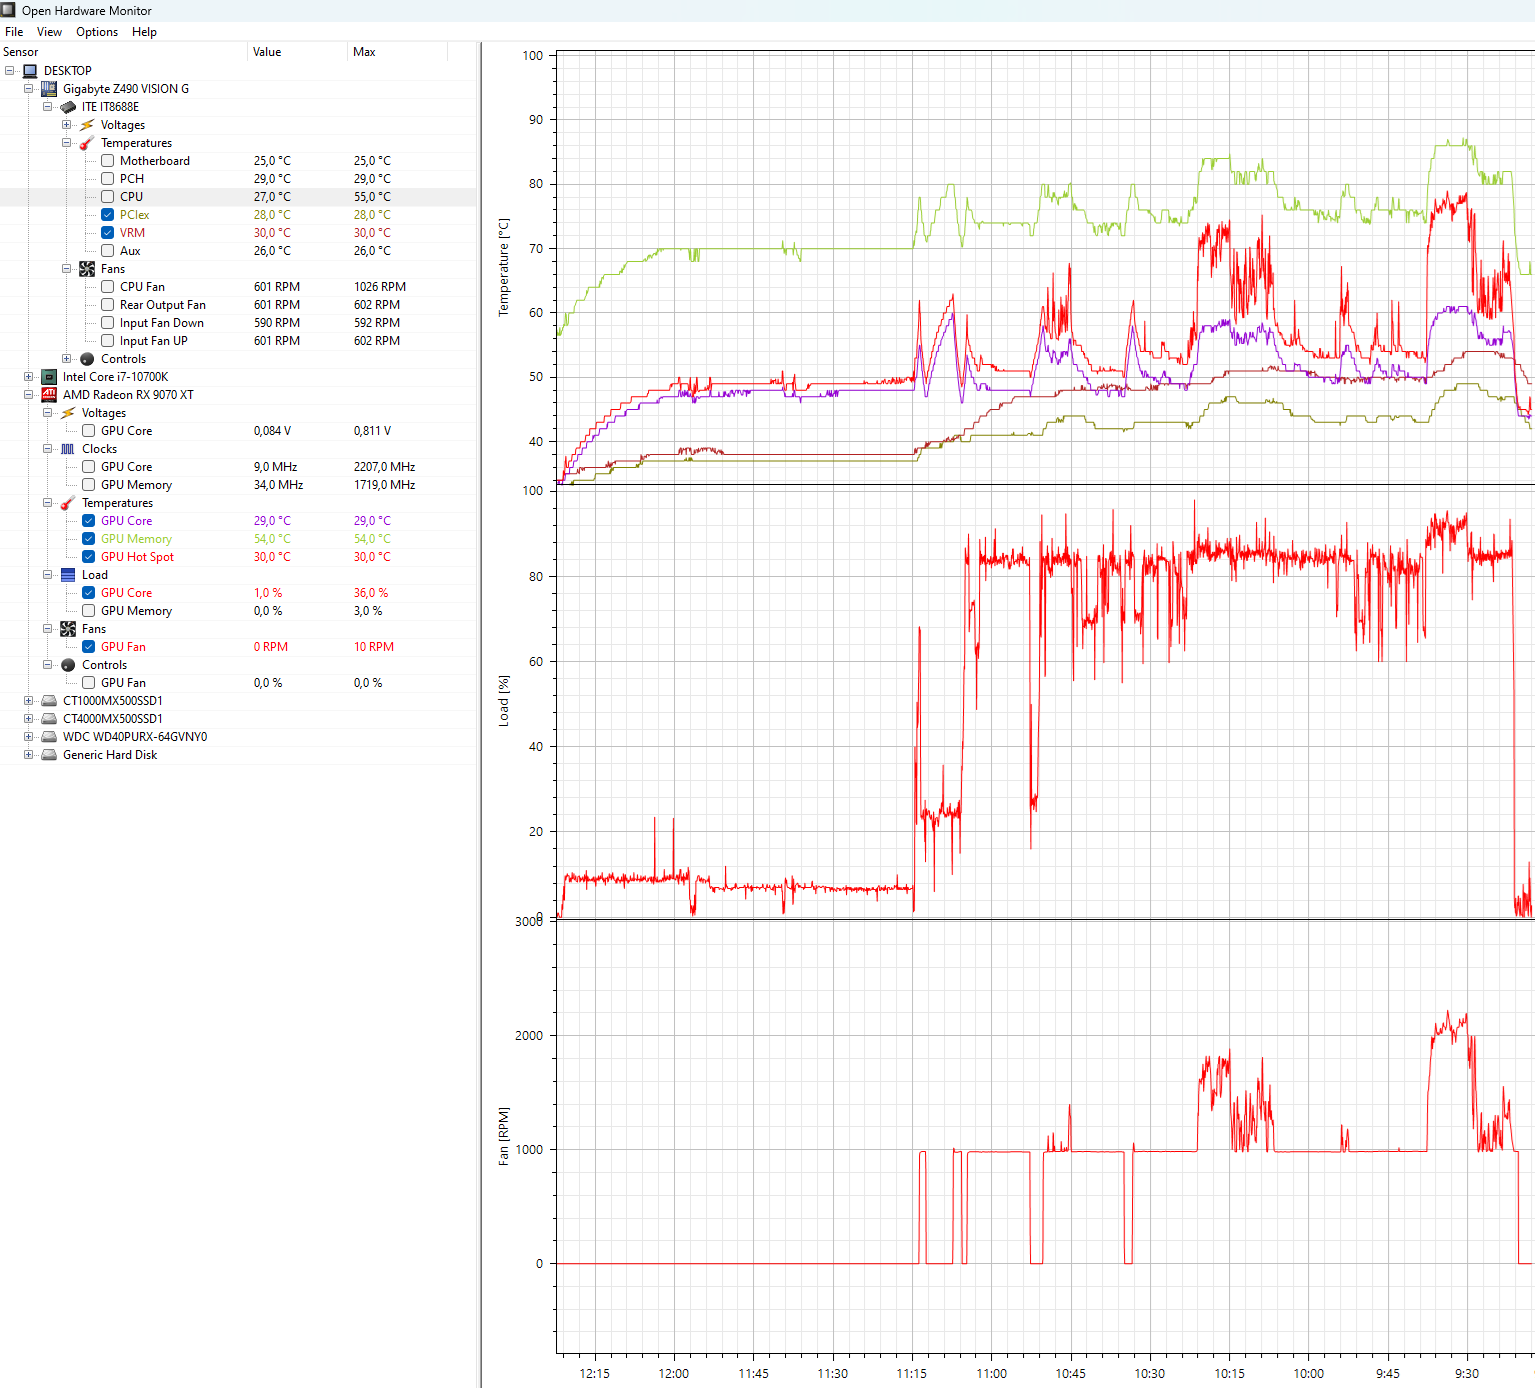This screenshot has width=1535, height=1388.
Task: Collapse the ITE IT8688E node
Action: point(47,107)
